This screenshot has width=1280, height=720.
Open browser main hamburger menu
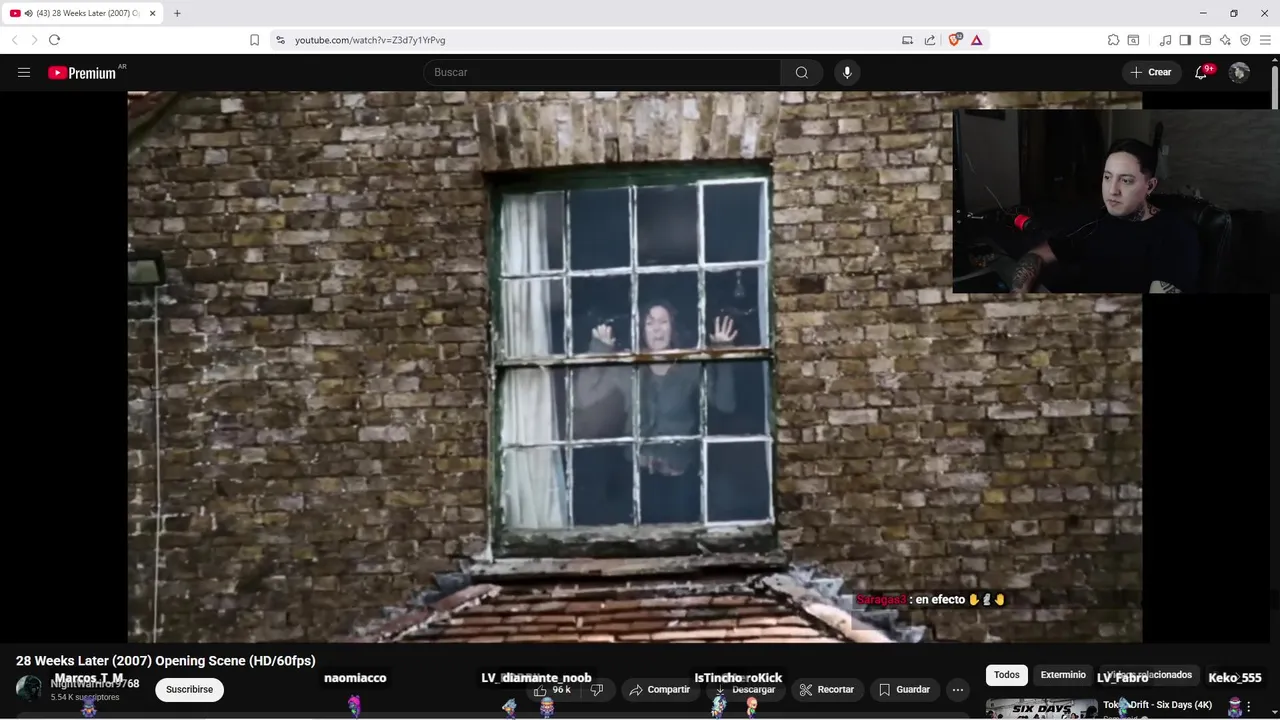[x=1265, y=40]
